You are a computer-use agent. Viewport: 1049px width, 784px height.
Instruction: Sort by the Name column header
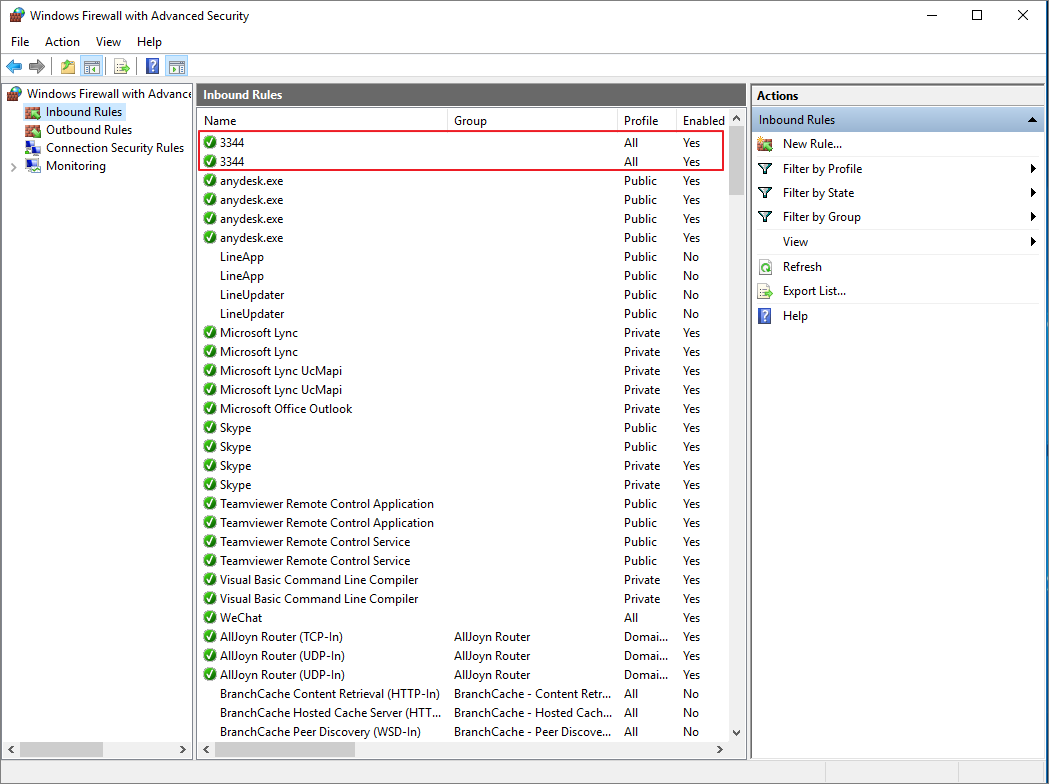[x=324, y=121]
